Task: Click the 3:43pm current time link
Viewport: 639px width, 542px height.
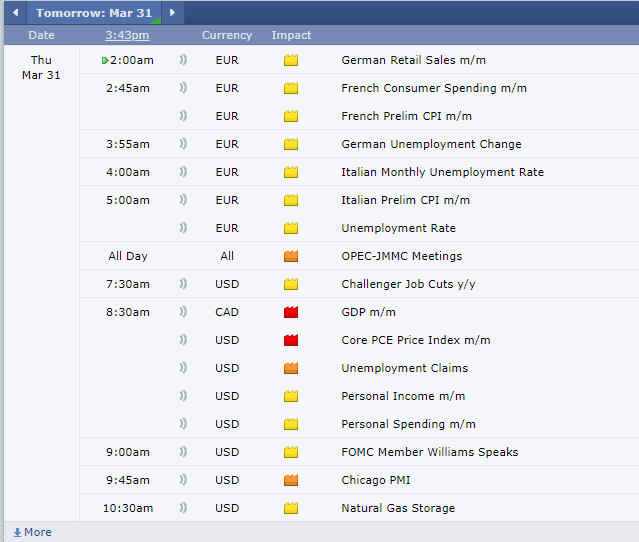Action: click(128, 35)
